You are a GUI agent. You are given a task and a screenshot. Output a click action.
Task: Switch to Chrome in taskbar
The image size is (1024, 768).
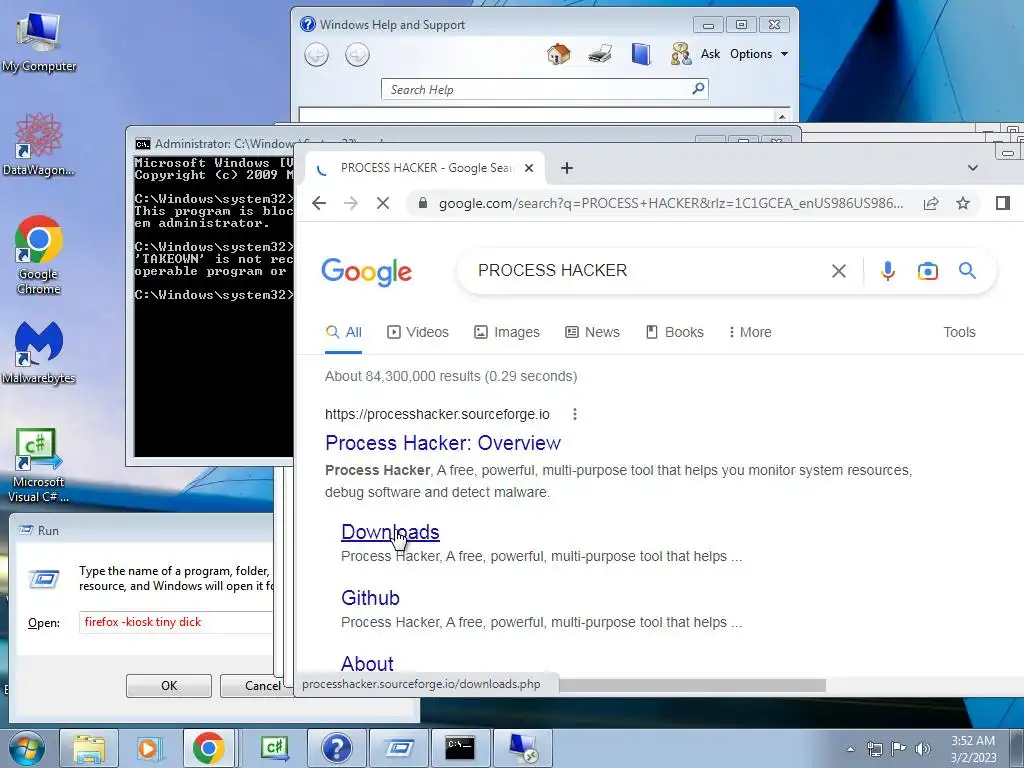pyautogui.click(x=208, y=748)
